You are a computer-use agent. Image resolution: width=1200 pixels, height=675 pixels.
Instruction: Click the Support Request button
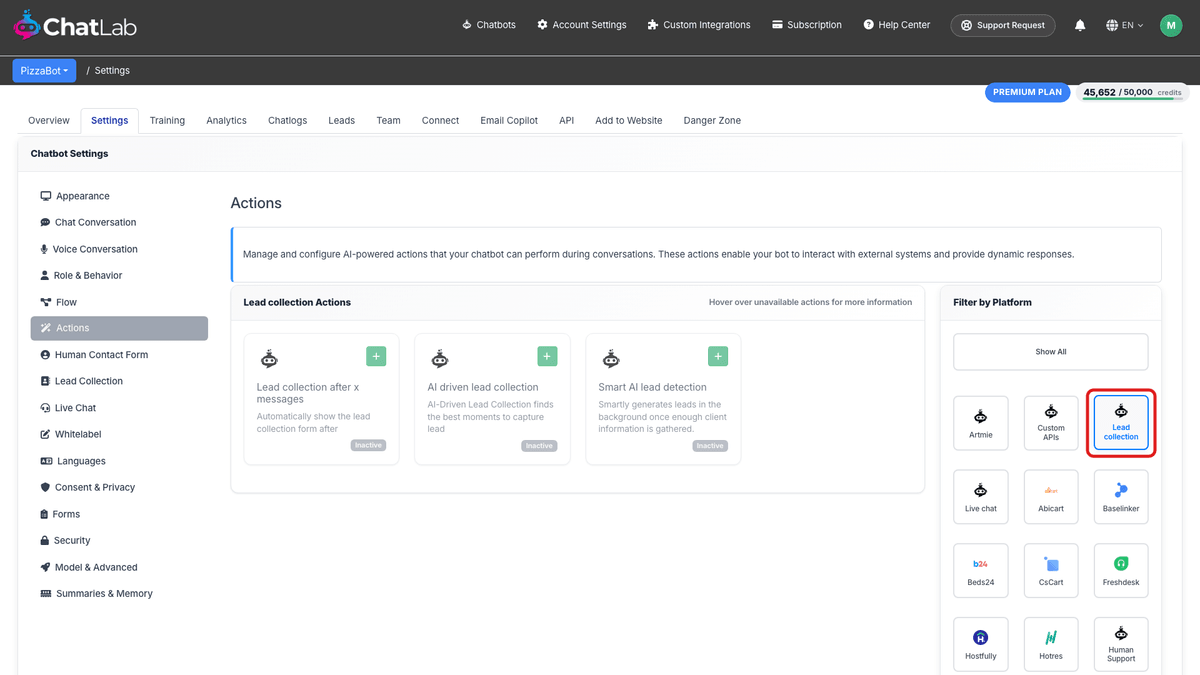(x=1002, y=25)
